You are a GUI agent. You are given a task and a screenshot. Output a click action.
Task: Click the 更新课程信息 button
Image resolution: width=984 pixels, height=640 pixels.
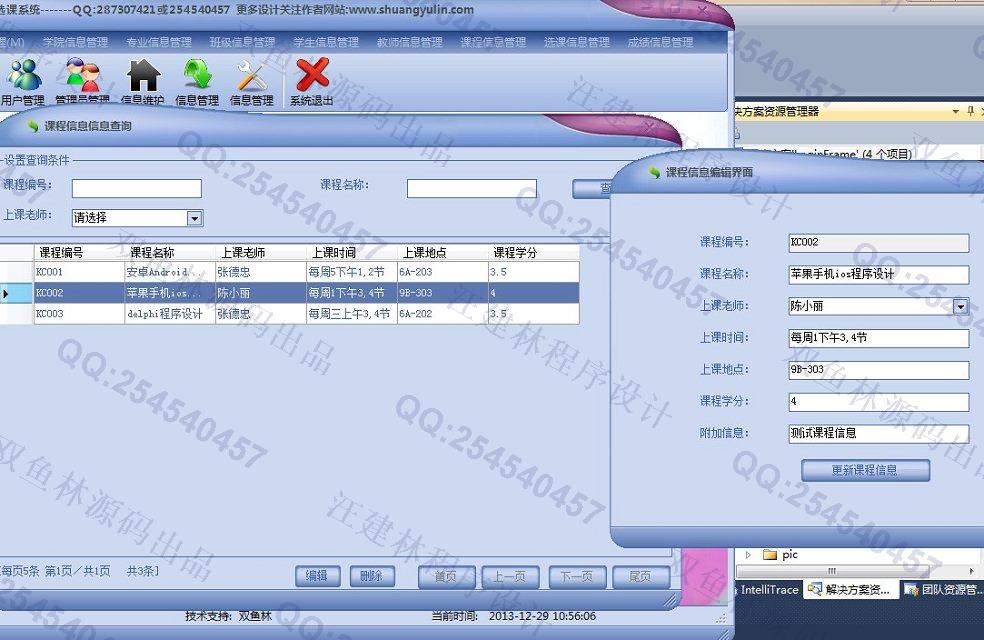865,470
